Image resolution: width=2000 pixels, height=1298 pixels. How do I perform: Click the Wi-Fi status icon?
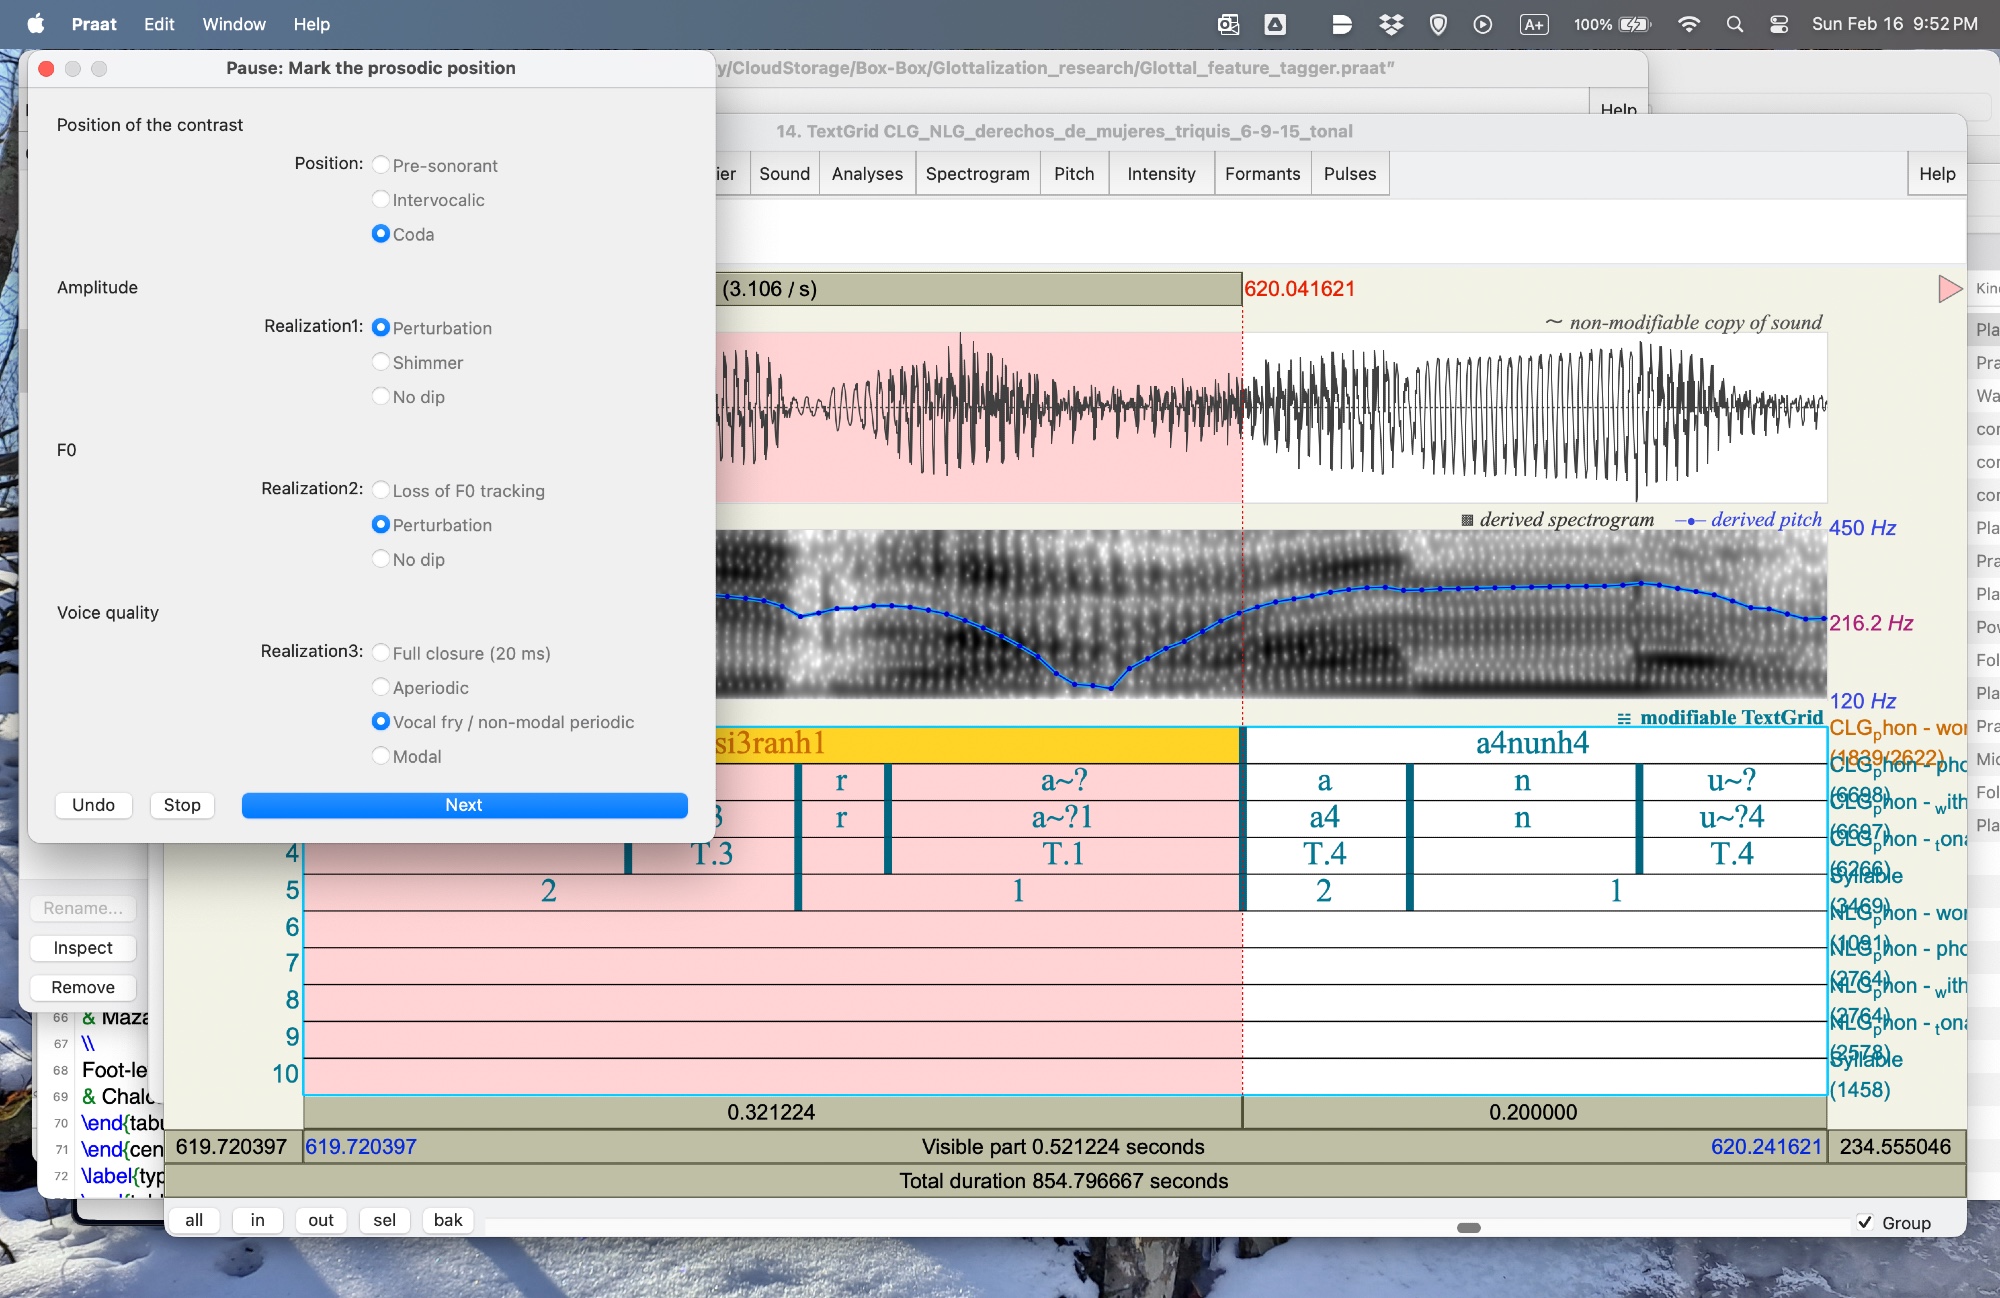click(x=1689, y=24)
